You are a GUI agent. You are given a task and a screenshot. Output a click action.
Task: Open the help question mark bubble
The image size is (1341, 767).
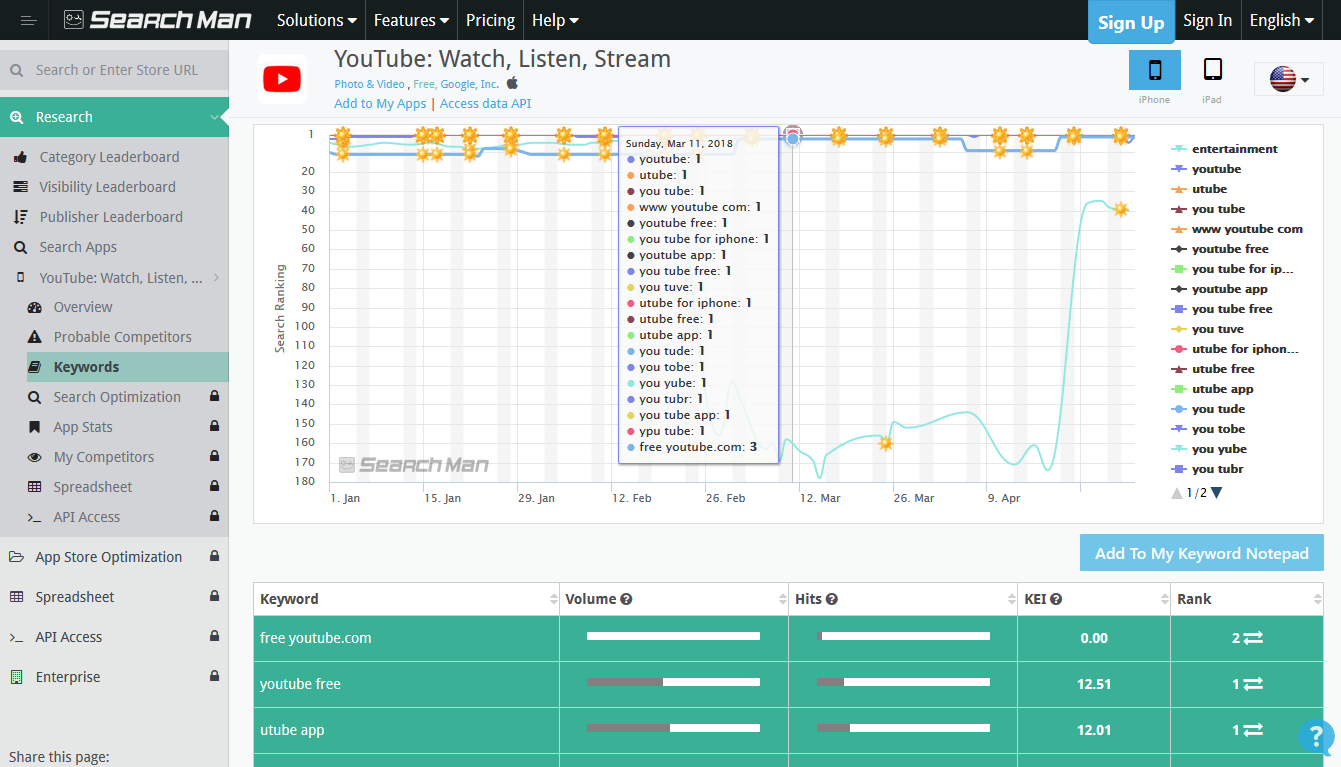click(x=1315, y=737)
